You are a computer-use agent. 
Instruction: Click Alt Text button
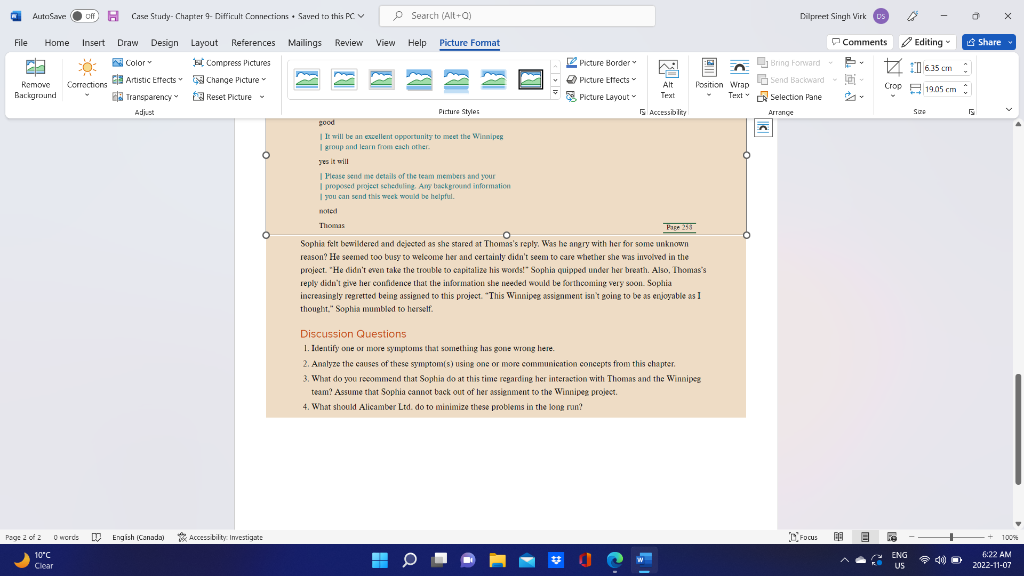pos(667,79)
